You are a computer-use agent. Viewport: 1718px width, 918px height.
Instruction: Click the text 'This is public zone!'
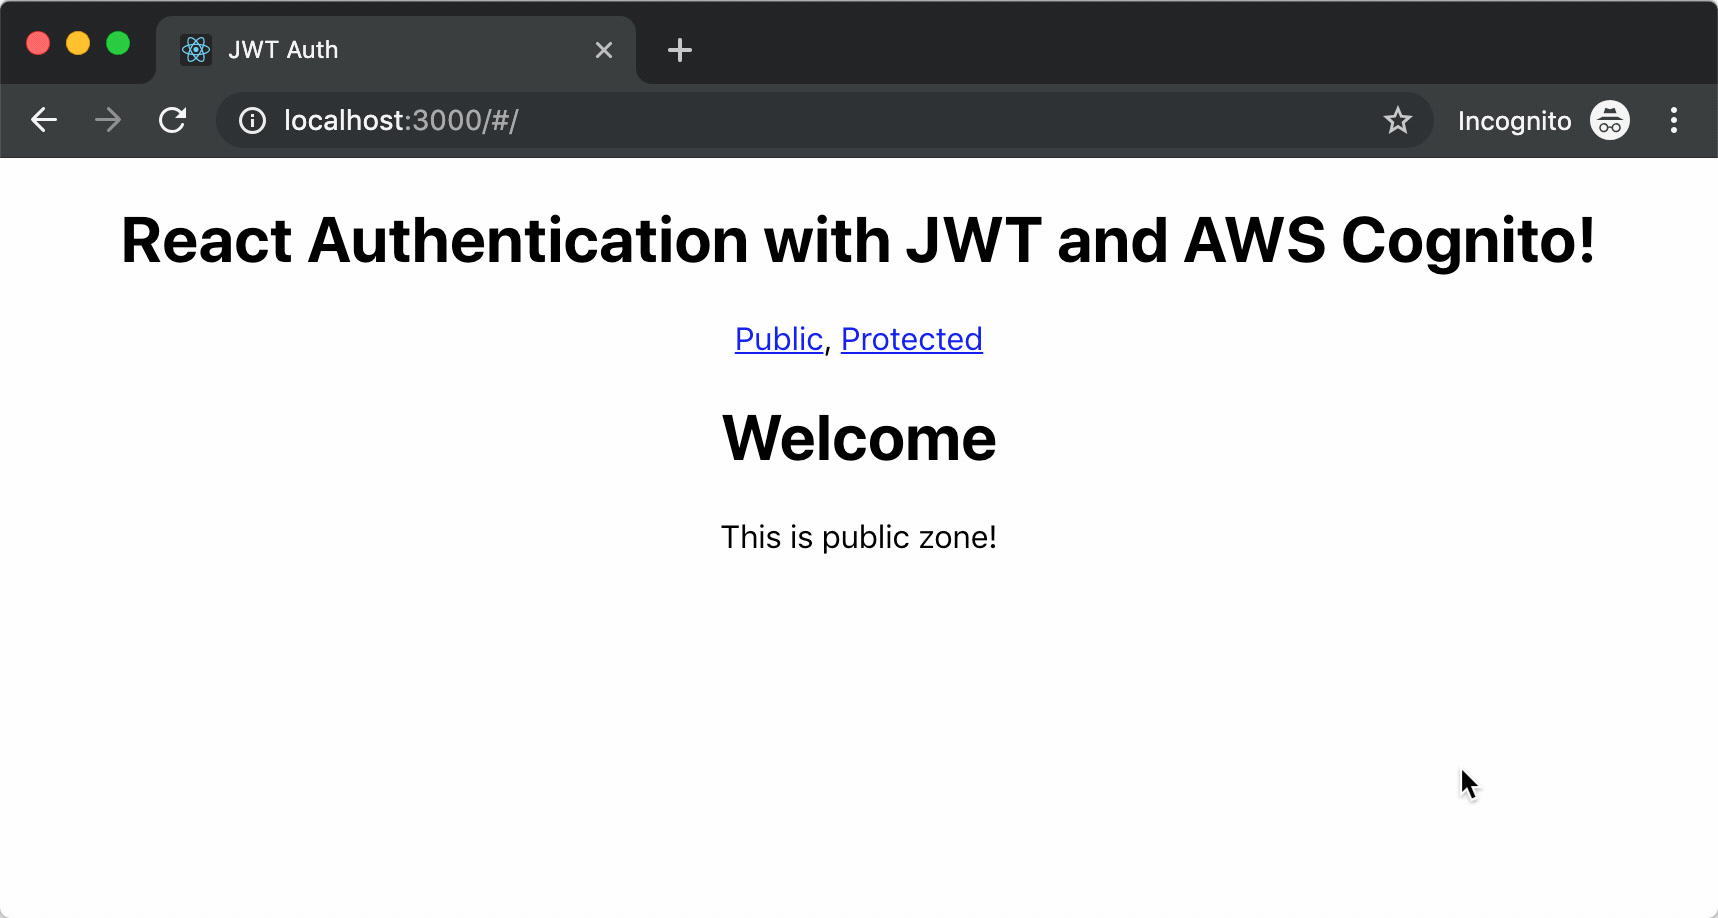(859, 537)
